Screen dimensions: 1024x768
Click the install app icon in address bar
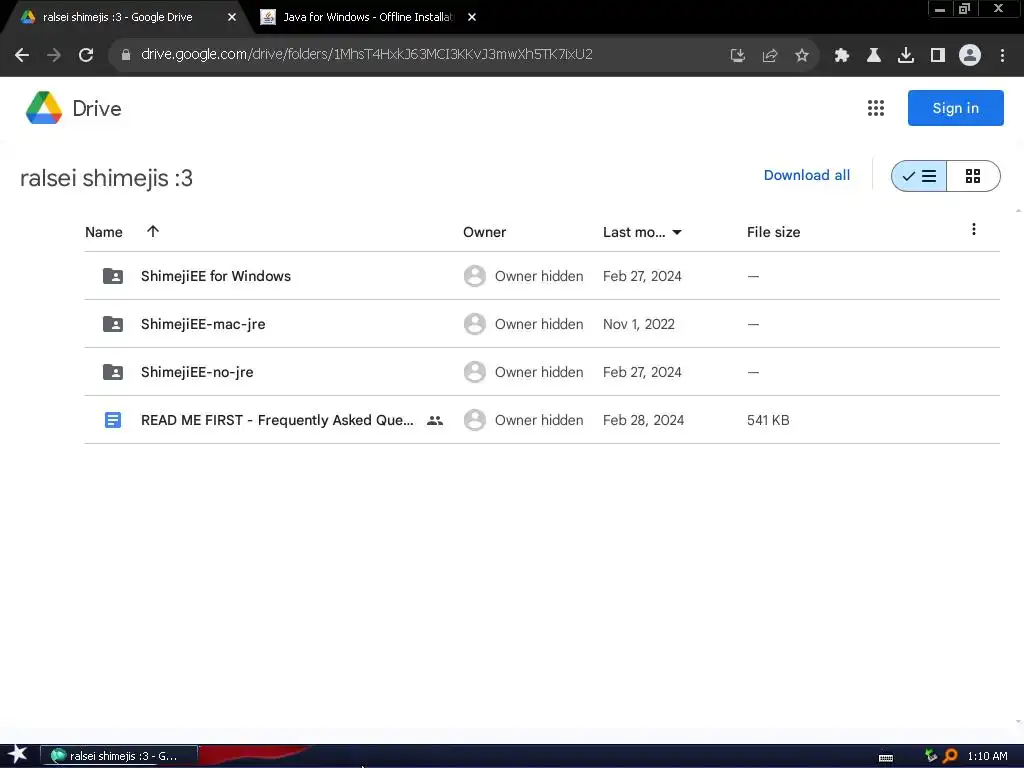coord(737,55)
